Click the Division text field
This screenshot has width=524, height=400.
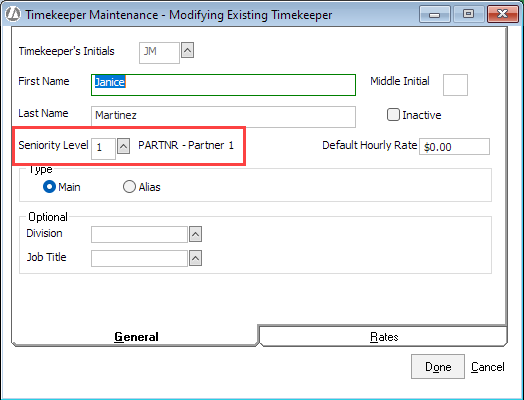coord(139,234)
